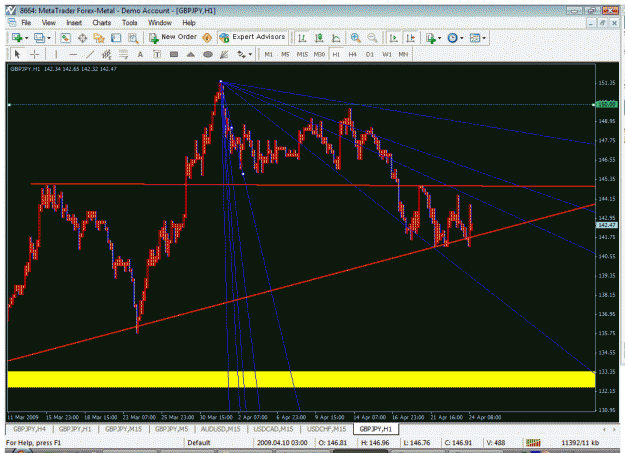The height and width of the screenshot is (453, 625).
Task: Select the Ellipse shape tool
Action: 208,54
